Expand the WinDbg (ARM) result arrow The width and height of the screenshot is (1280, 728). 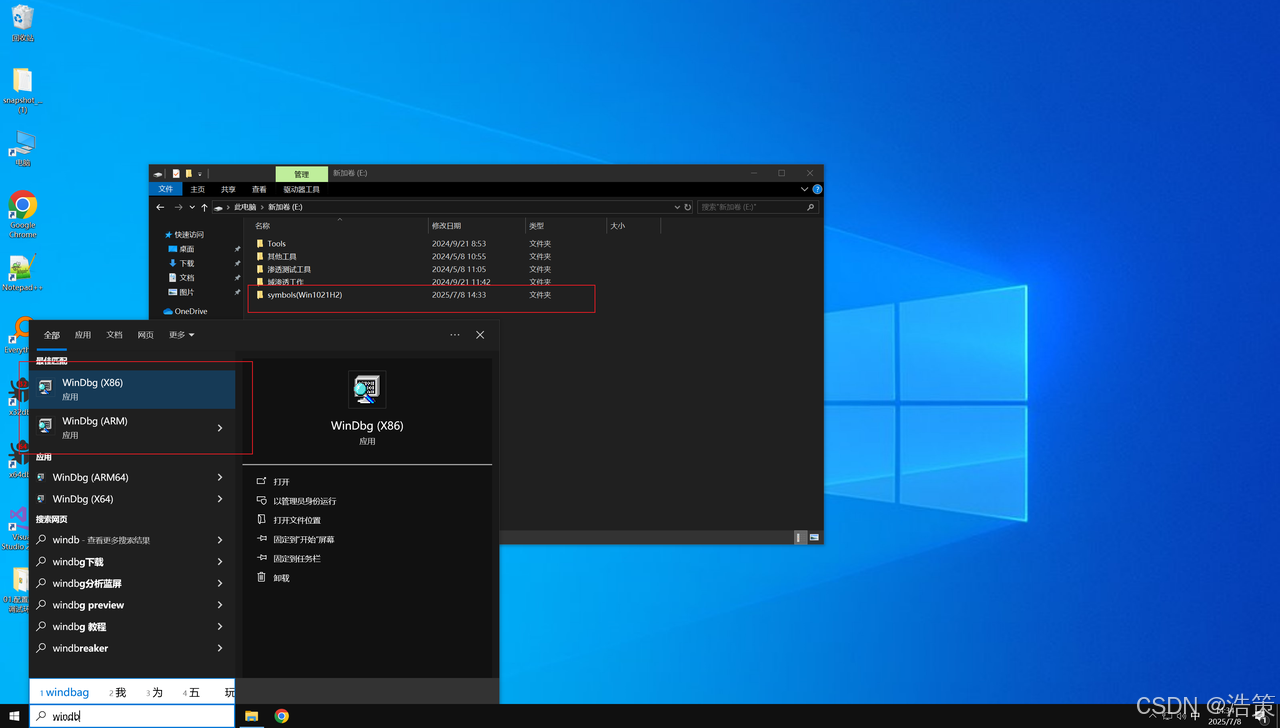[220, 428]
